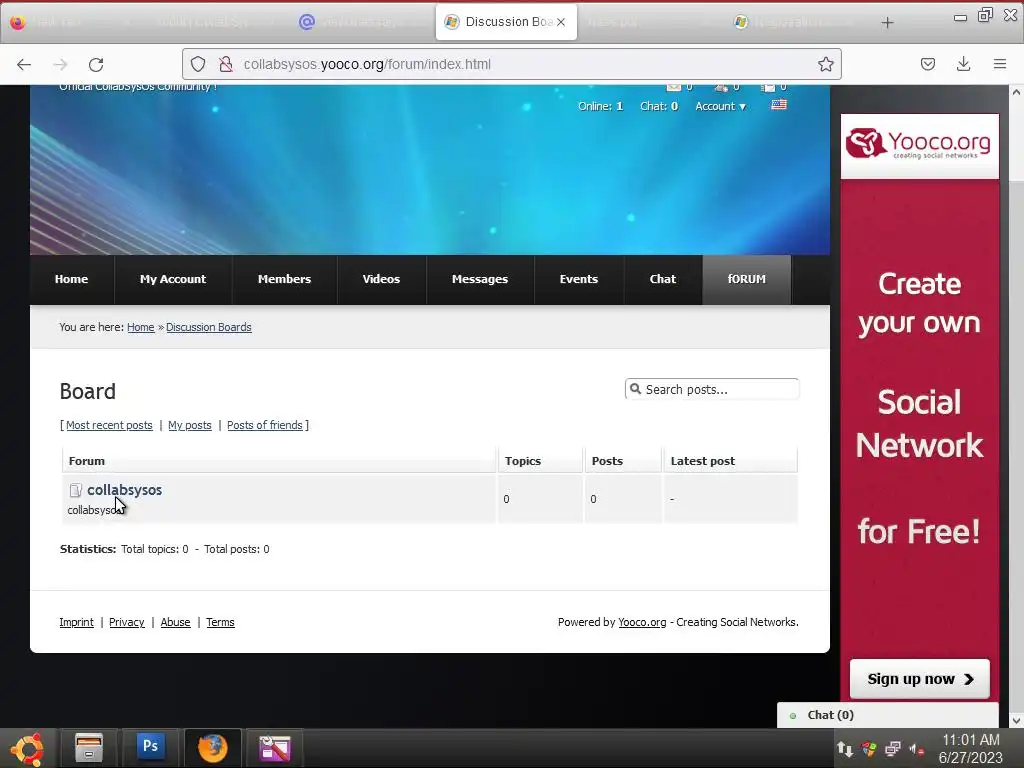Open the Videos navigation tab
The image size is (1024, 768).
(x=381, y=279)
